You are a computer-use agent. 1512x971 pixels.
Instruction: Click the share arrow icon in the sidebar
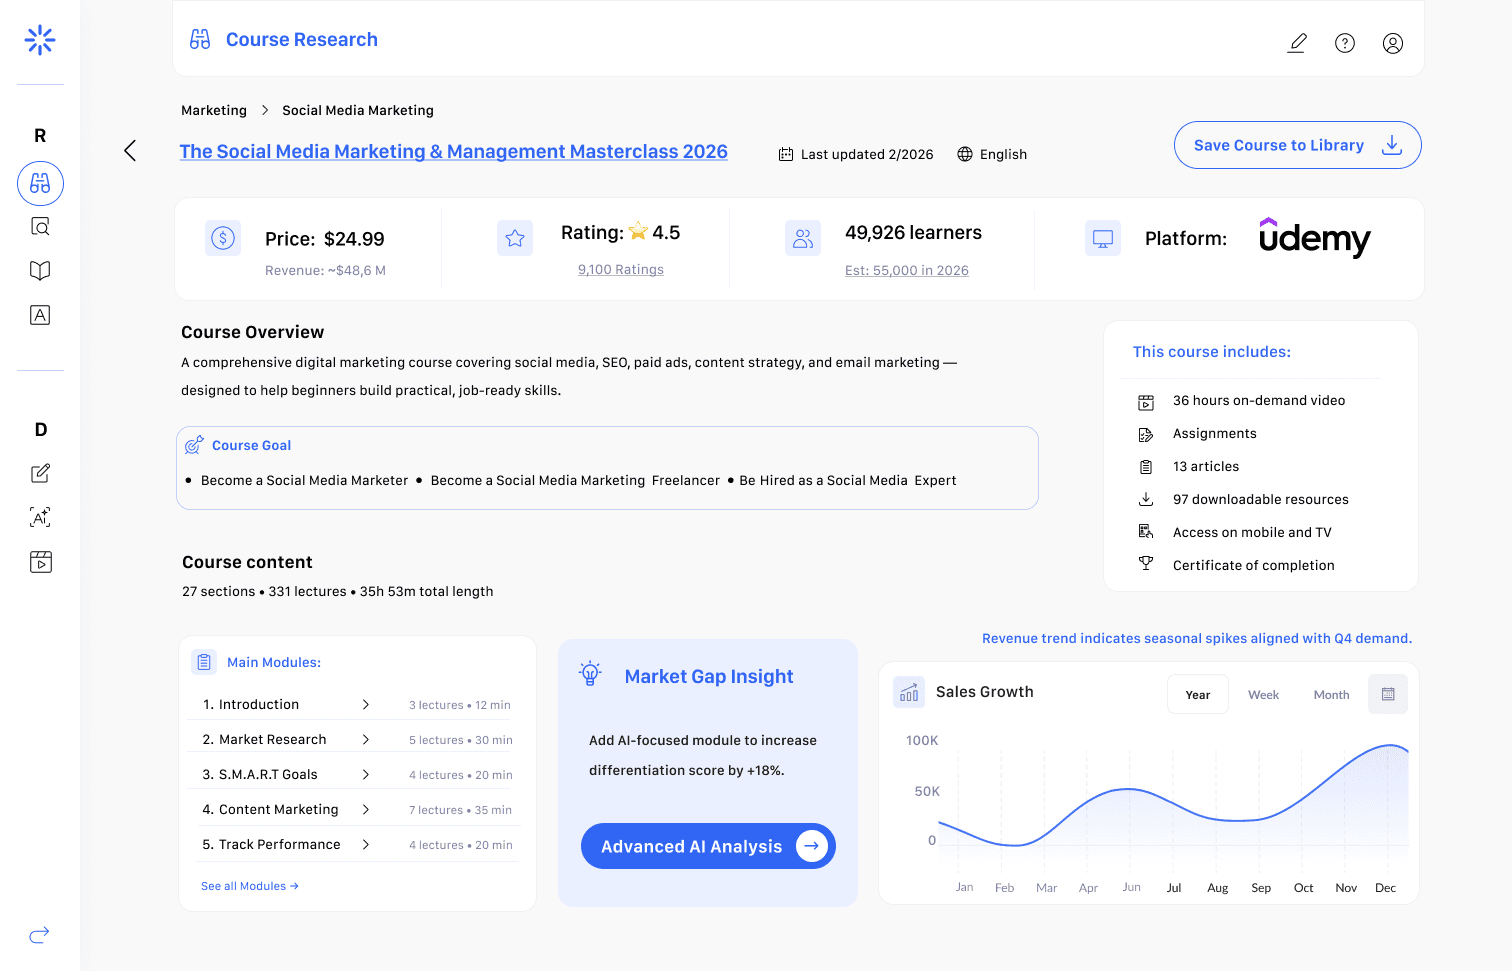40,935
